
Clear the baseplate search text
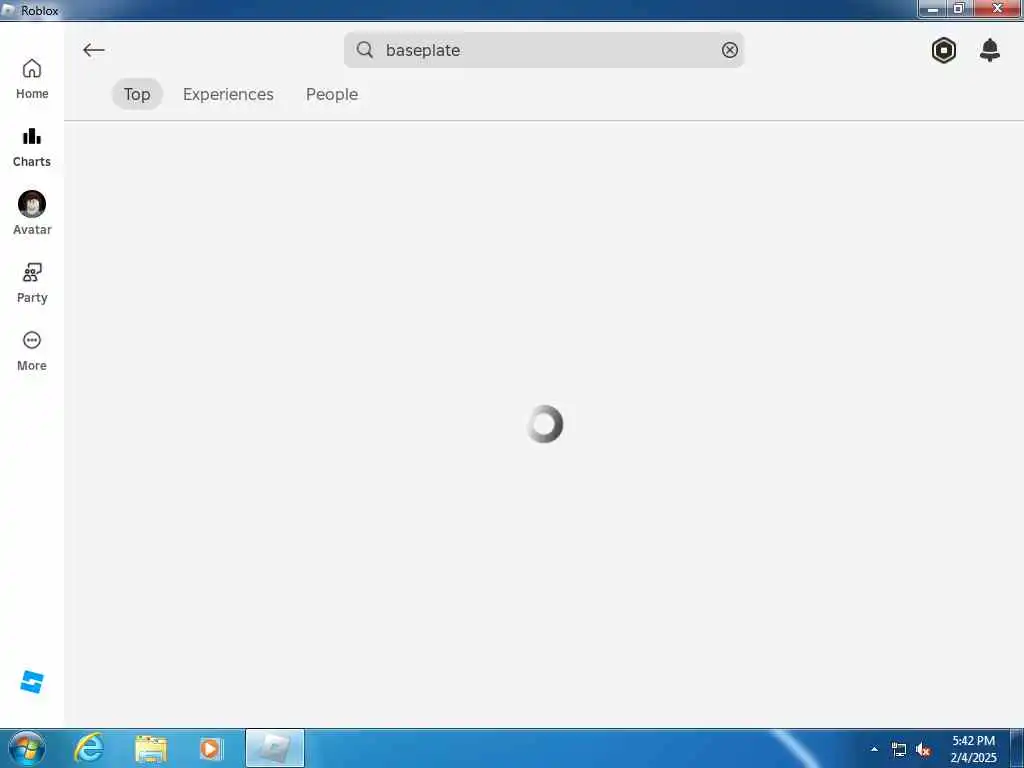point(729,50)
